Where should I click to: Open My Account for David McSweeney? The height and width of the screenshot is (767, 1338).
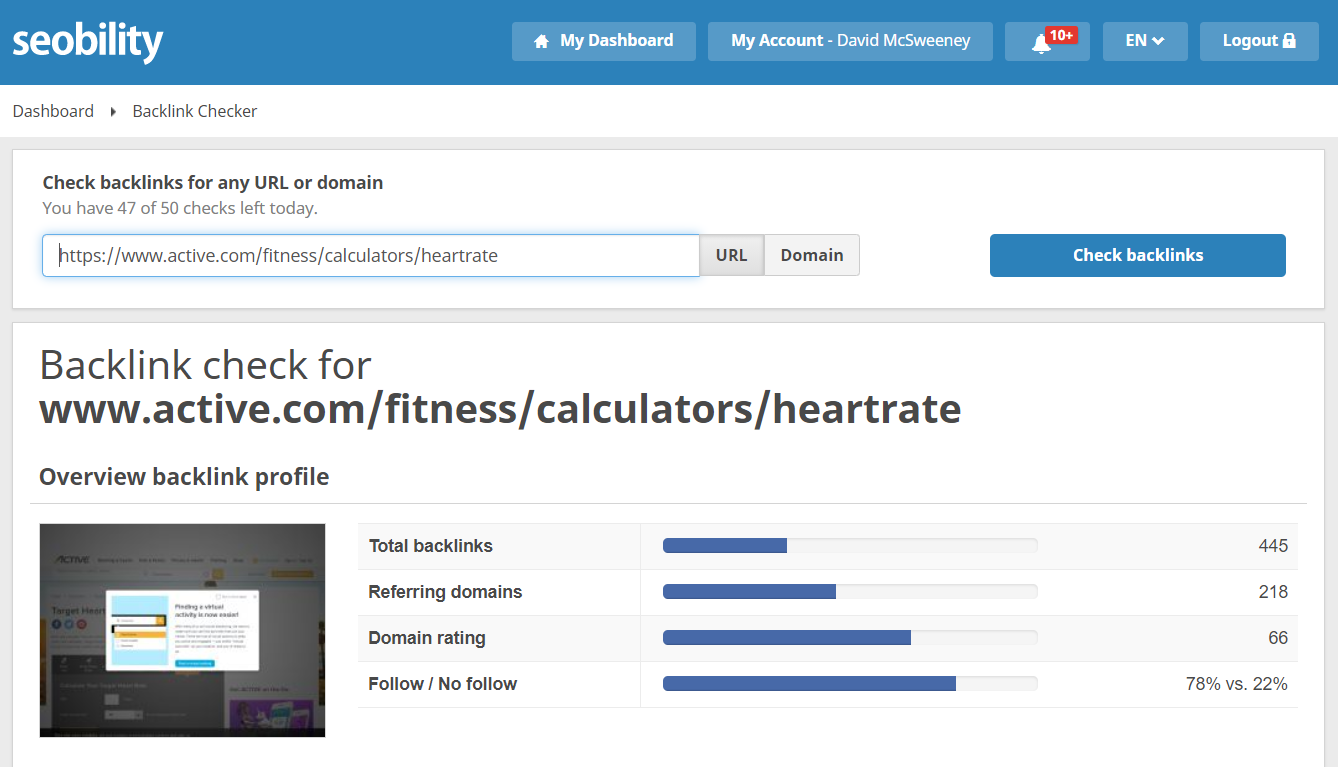tap(849, 40)
